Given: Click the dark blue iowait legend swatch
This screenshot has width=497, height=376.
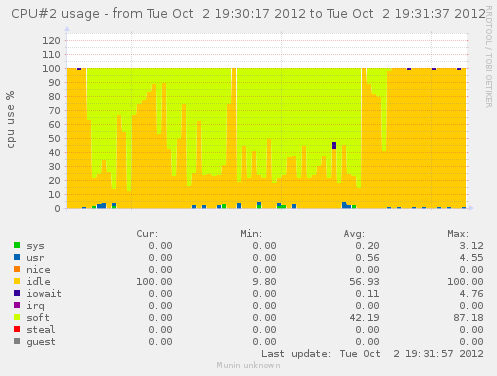Looking at the screenshot, I should tap(17, 293).
